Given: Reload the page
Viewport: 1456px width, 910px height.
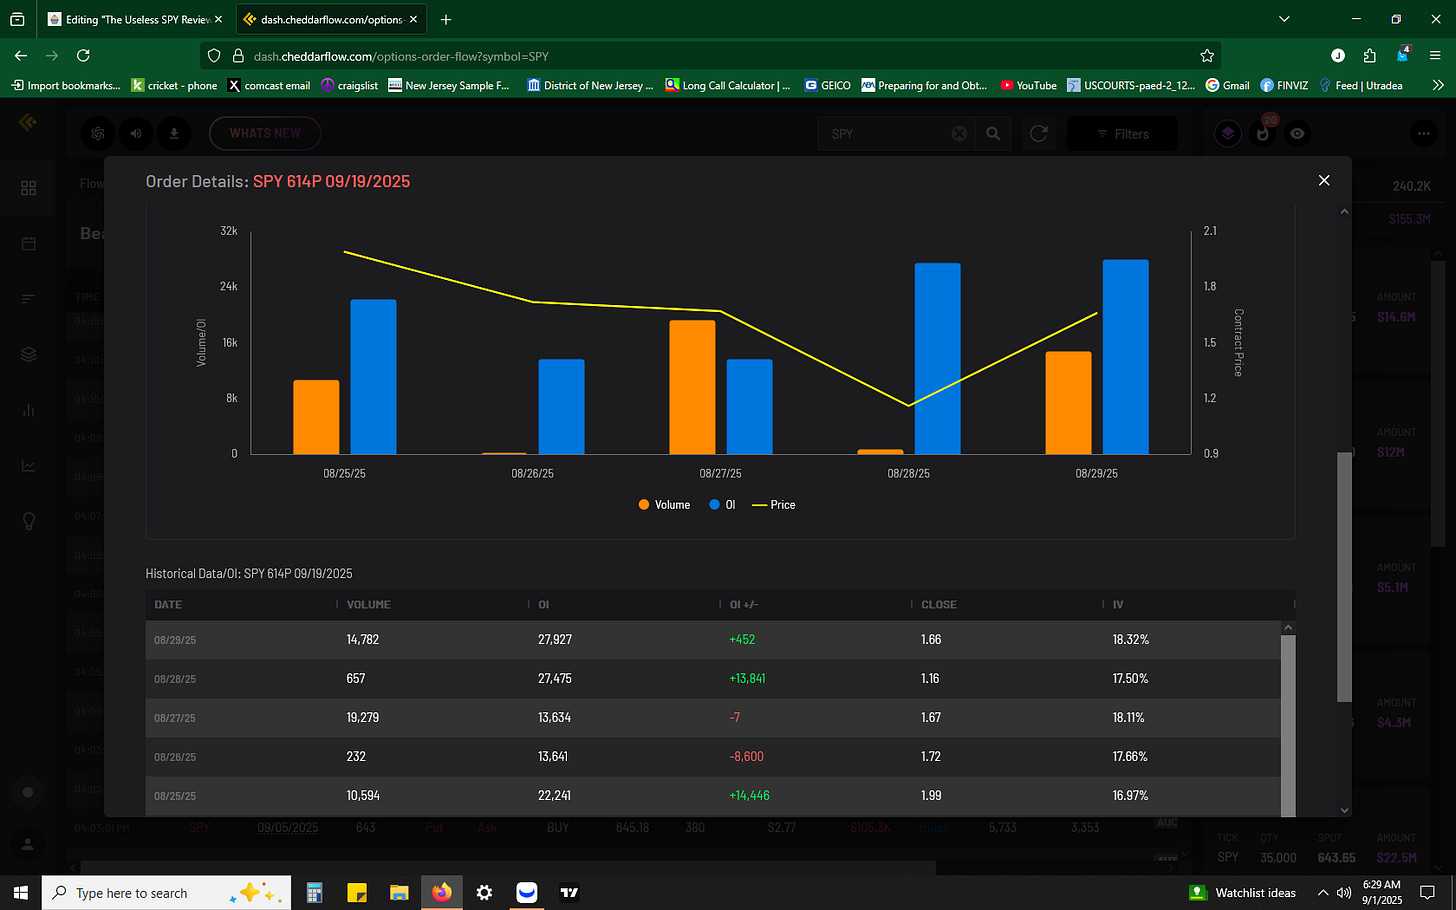Looking at the screenshot, I should point(83,56).
